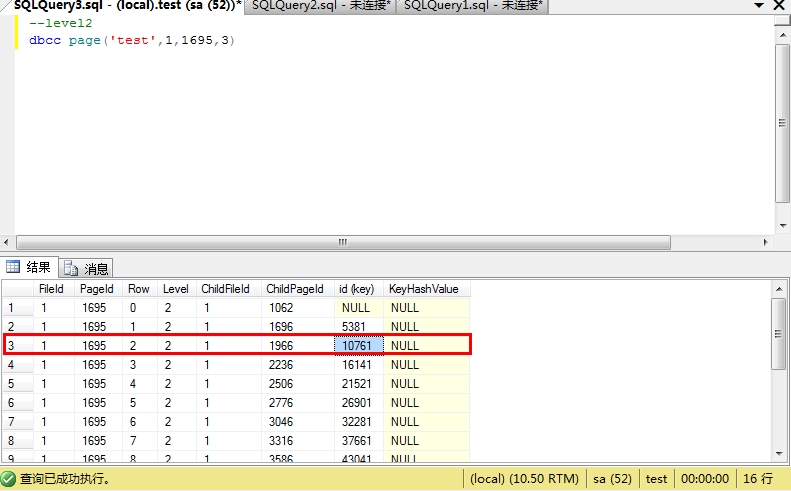Click the ChildPageId column header
This screenshot has width=791, height=491.
coord(298,289)
